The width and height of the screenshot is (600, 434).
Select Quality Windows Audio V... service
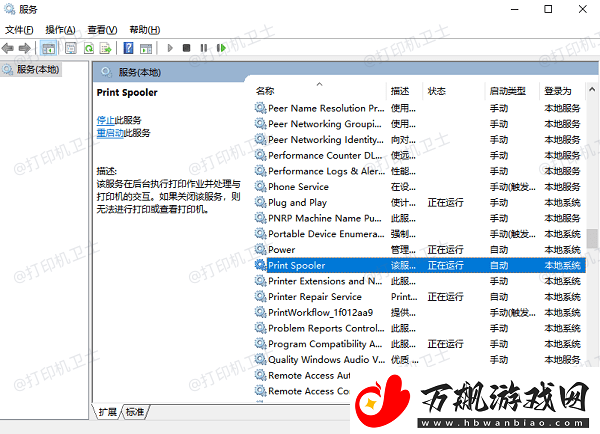point(420,359)
